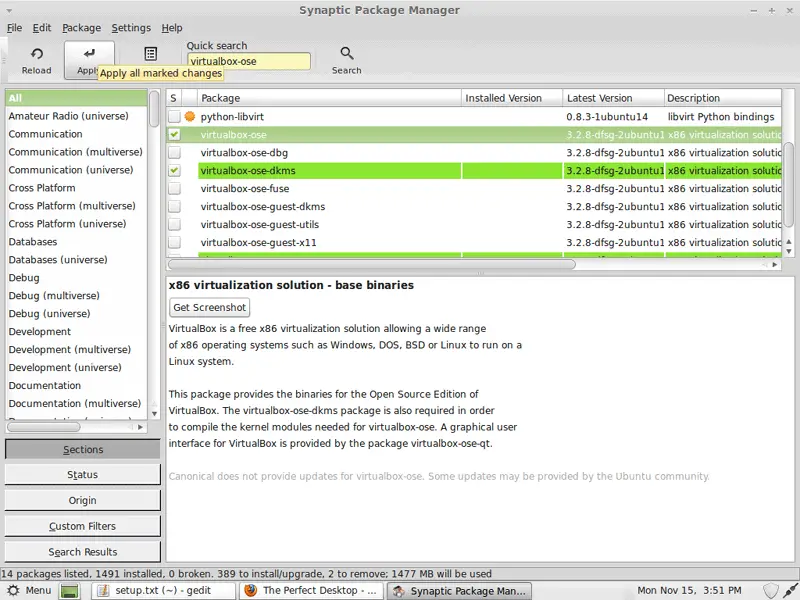Screen dimensions: 800x600
Task: Sort by the Description column header
Action: pos(723,98)
